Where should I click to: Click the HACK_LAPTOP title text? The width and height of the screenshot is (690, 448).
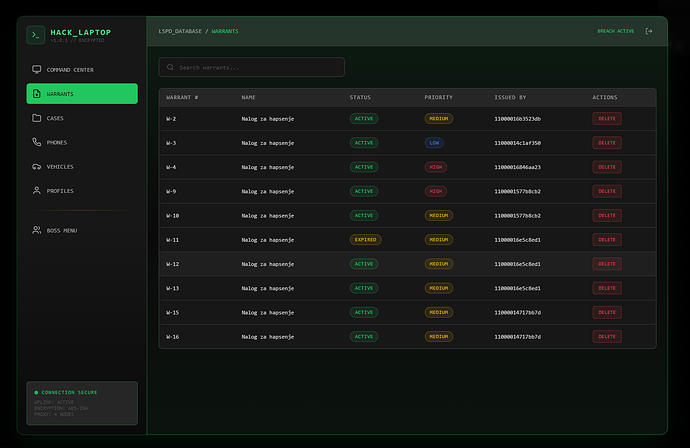click(x=81, y=32)
